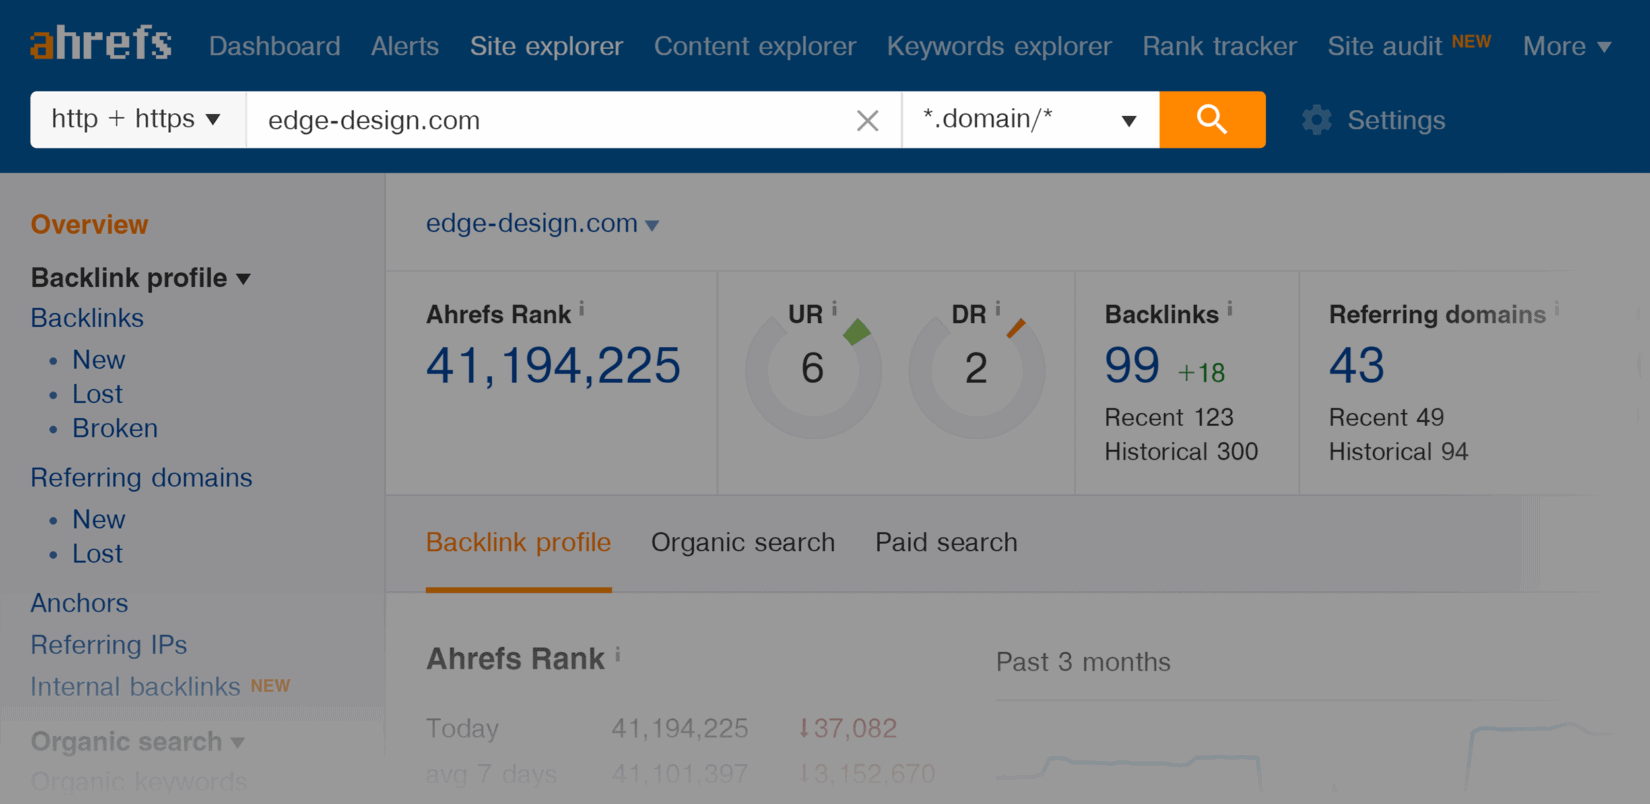
Task: Click Overview in sidebar
Action: 89,224
